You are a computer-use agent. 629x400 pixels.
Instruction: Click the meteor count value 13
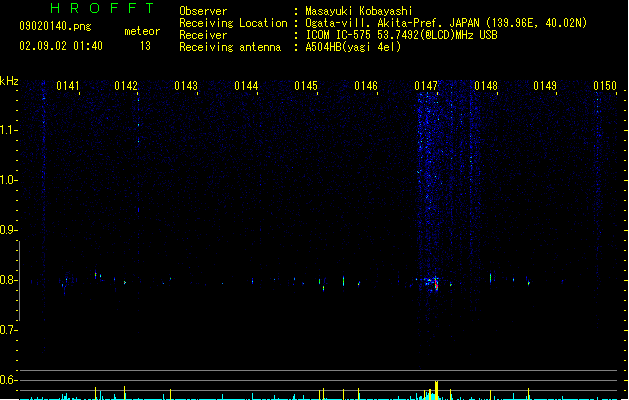(x=145, y=46)
